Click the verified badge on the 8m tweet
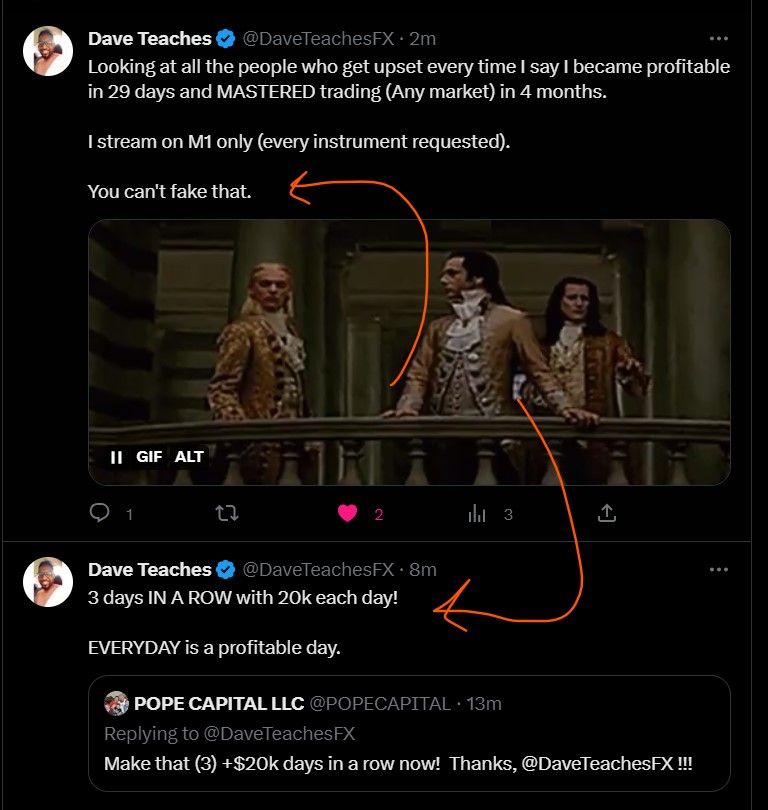The height and width of the screenshot is (810, 768). 227,569
